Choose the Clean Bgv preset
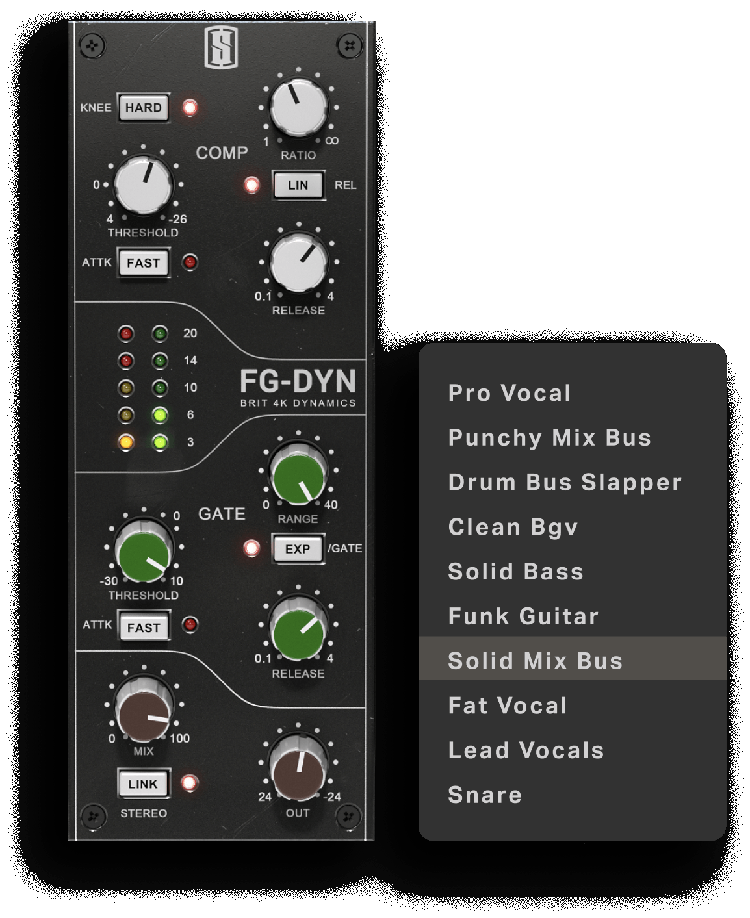Screen dimensions: 750x918 (573, 527)
